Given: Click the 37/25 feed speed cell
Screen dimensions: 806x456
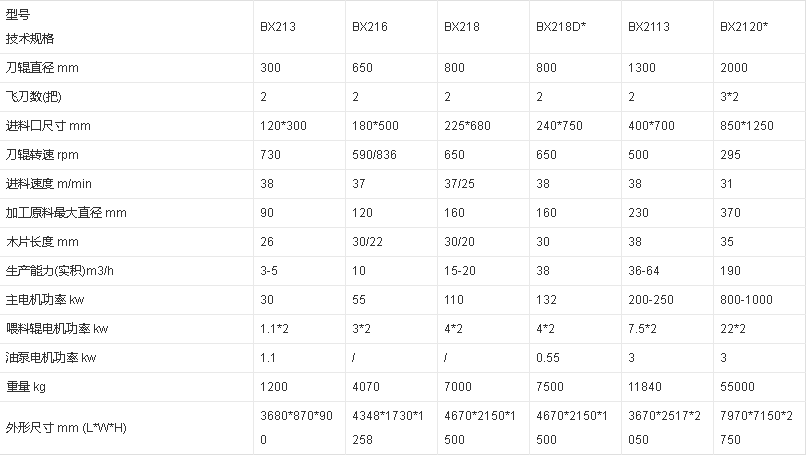Looking at the screenshot, I should 461,184.
